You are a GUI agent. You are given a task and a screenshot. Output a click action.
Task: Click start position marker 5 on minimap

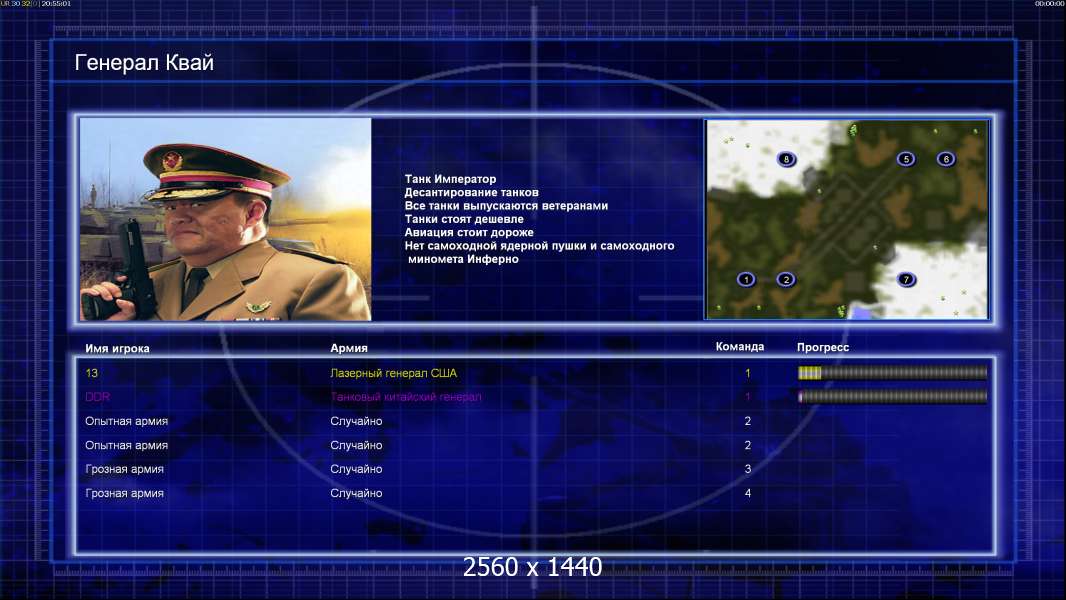(906, 159)
